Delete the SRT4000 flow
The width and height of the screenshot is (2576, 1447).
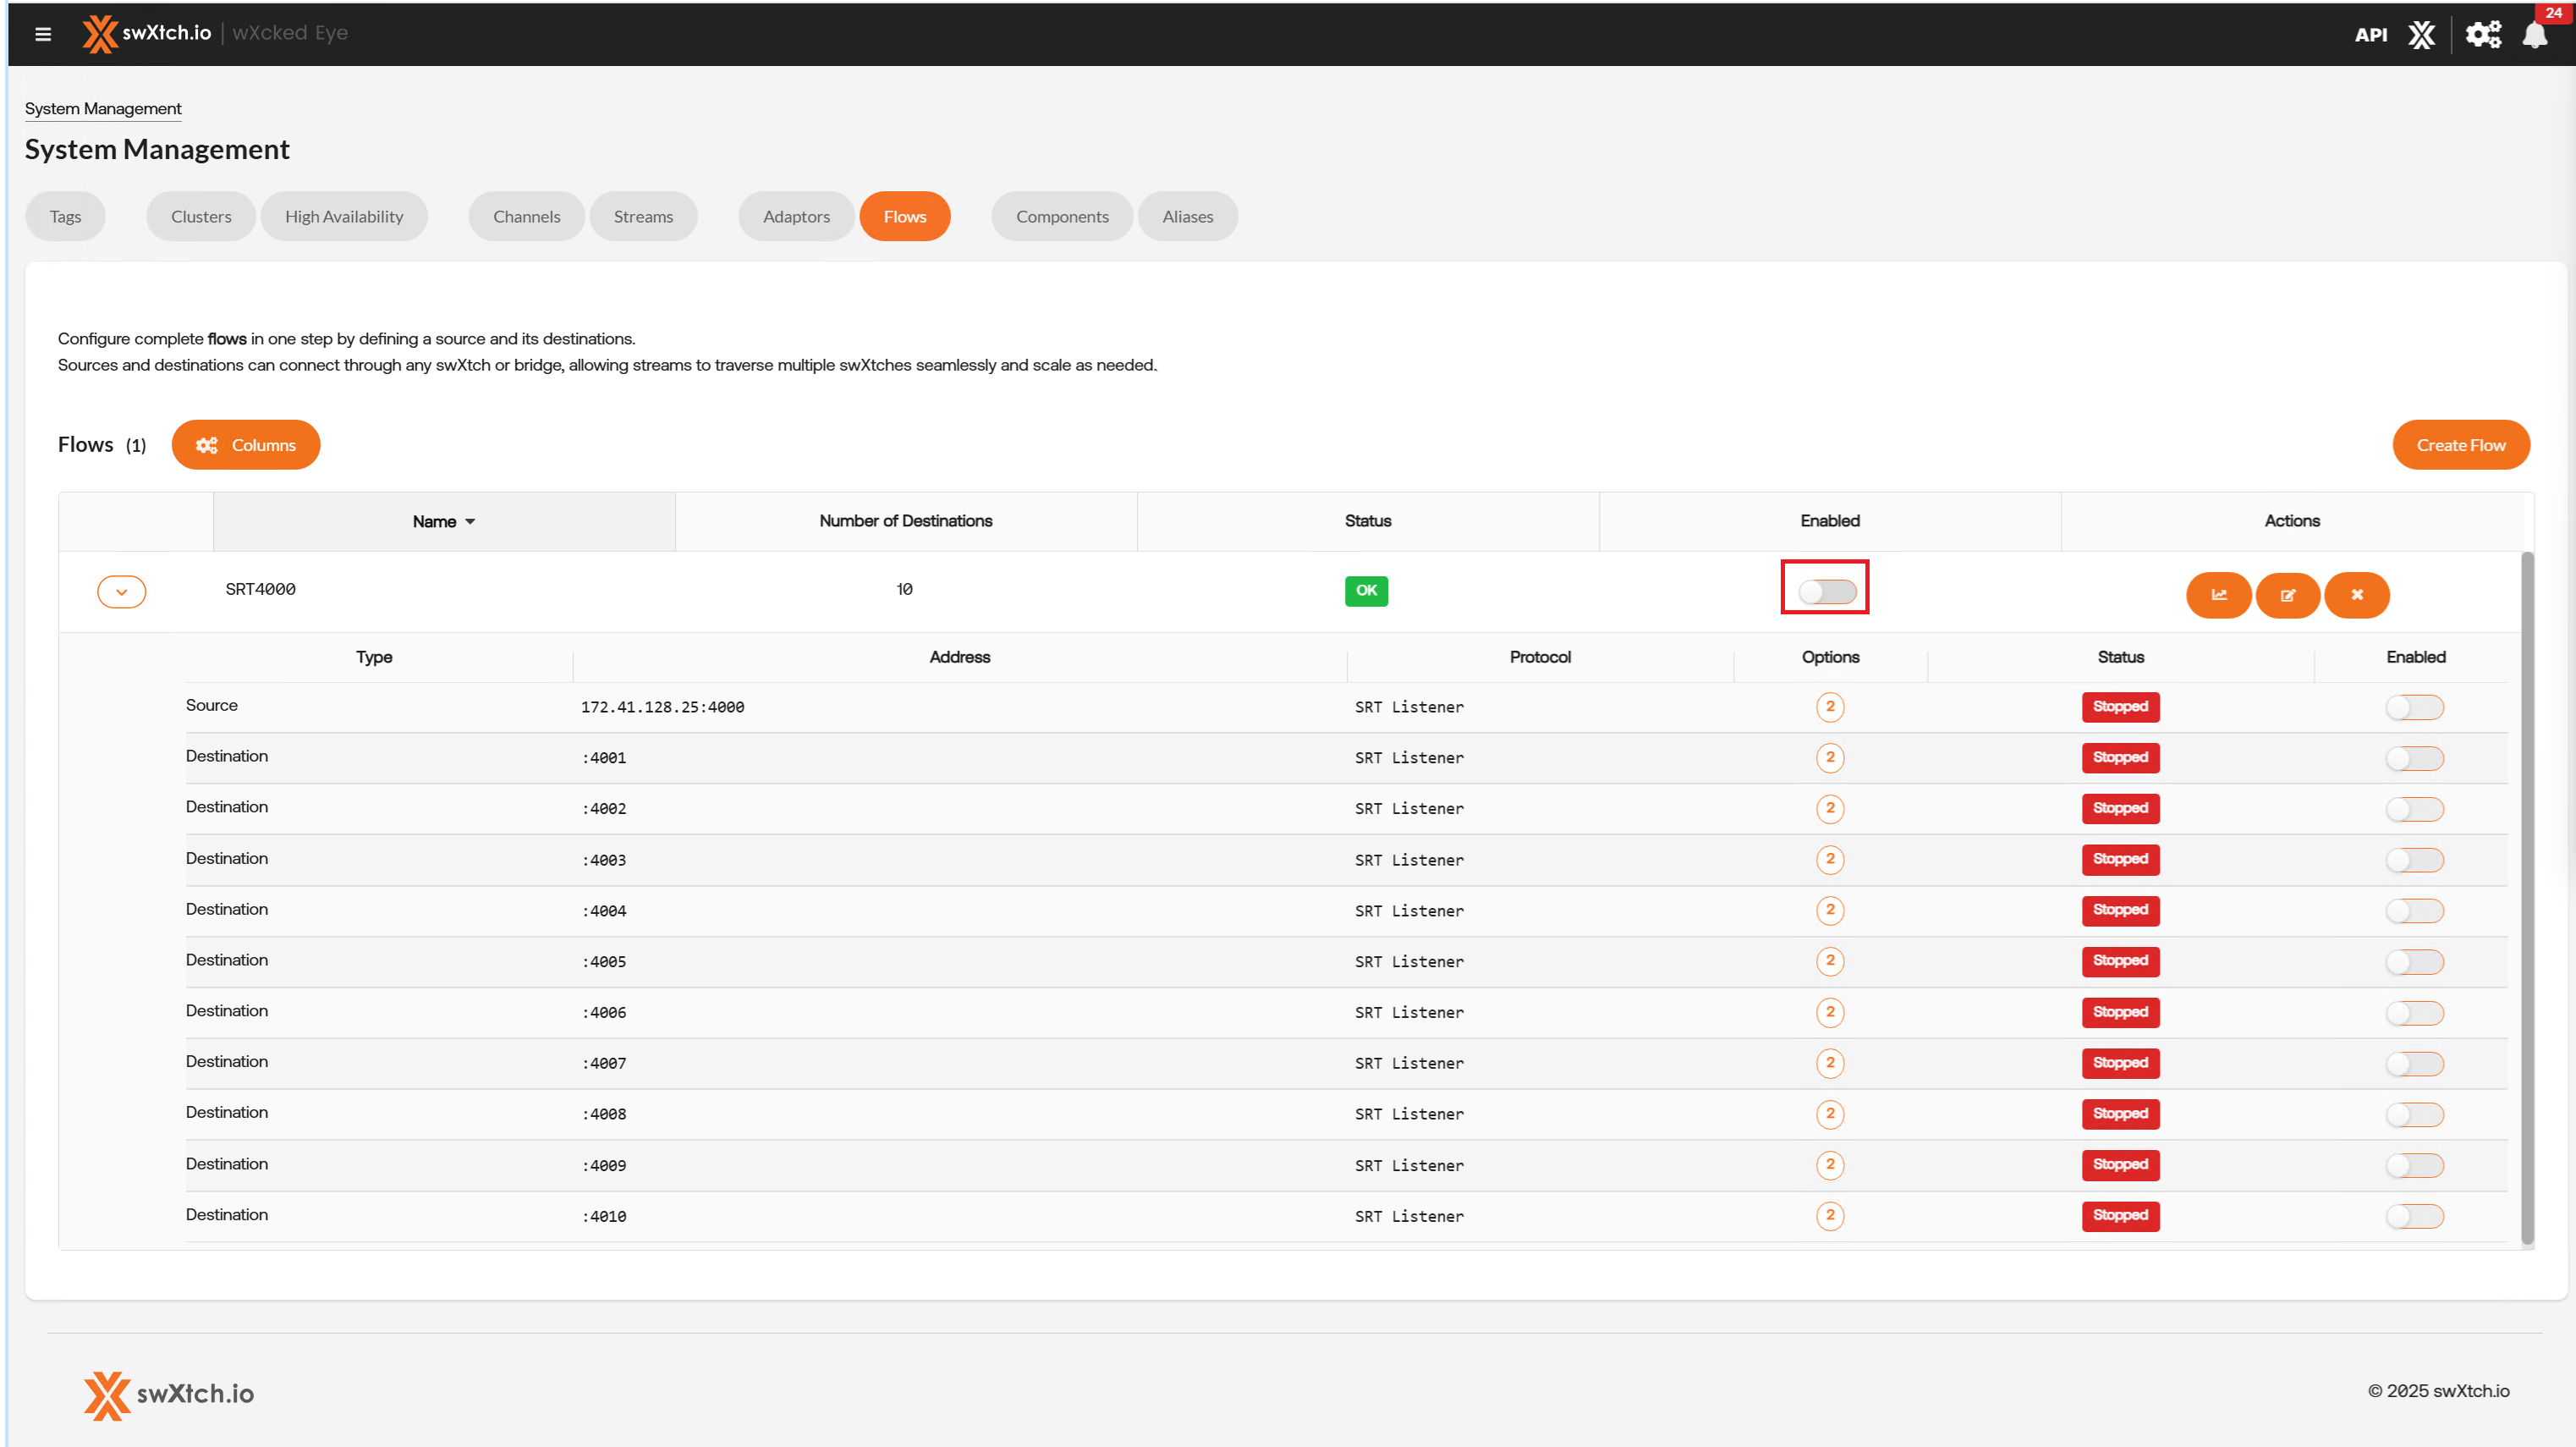[2356, 595]
